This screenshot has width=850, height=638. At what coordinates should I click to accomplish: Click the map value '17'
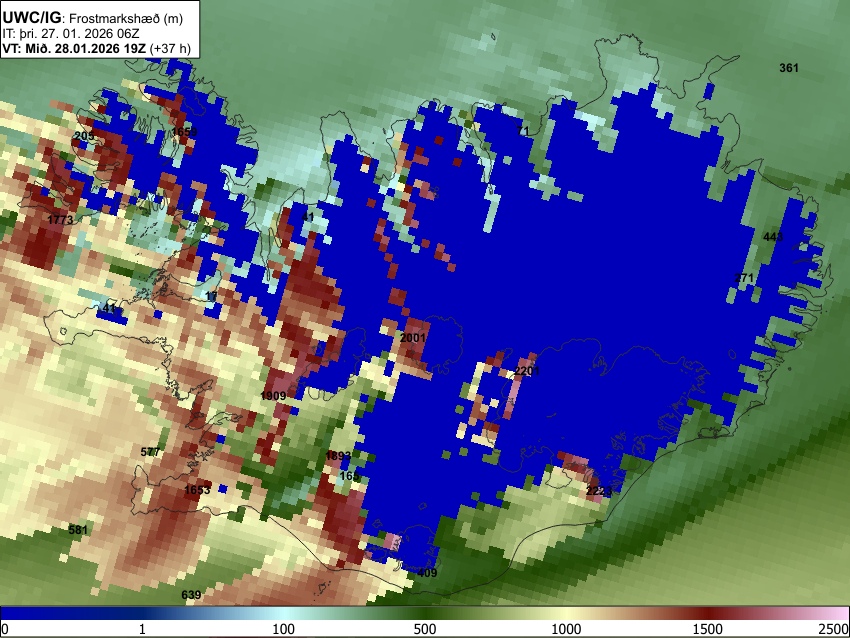[211, 297]
